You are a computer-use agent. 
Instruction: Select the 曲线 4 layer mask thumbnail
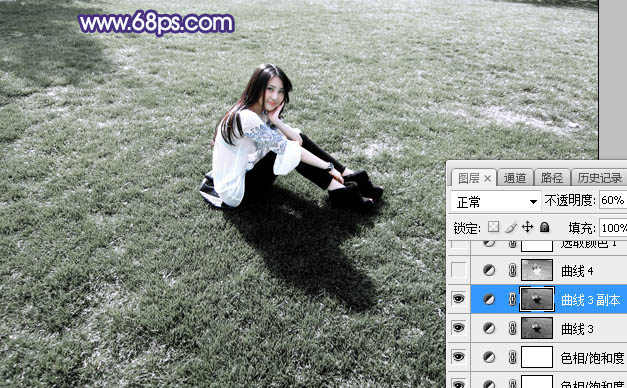tap(537, 270)
